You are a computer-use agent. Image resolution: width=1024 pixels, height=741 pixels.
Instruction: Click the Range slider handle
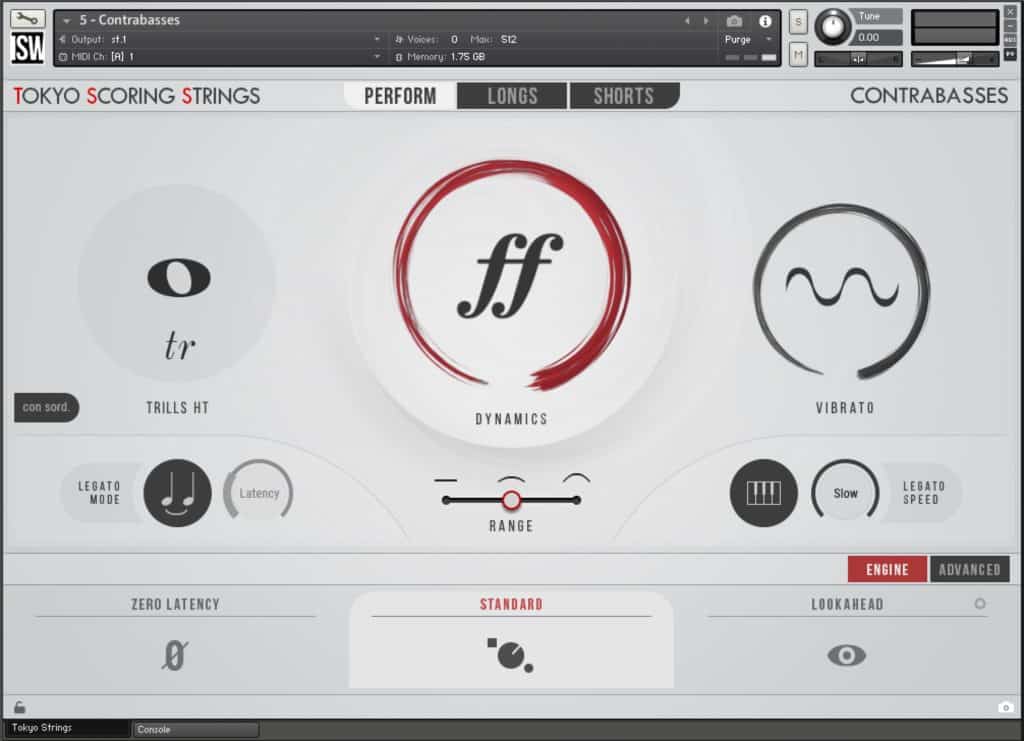[x=511, y=501]
